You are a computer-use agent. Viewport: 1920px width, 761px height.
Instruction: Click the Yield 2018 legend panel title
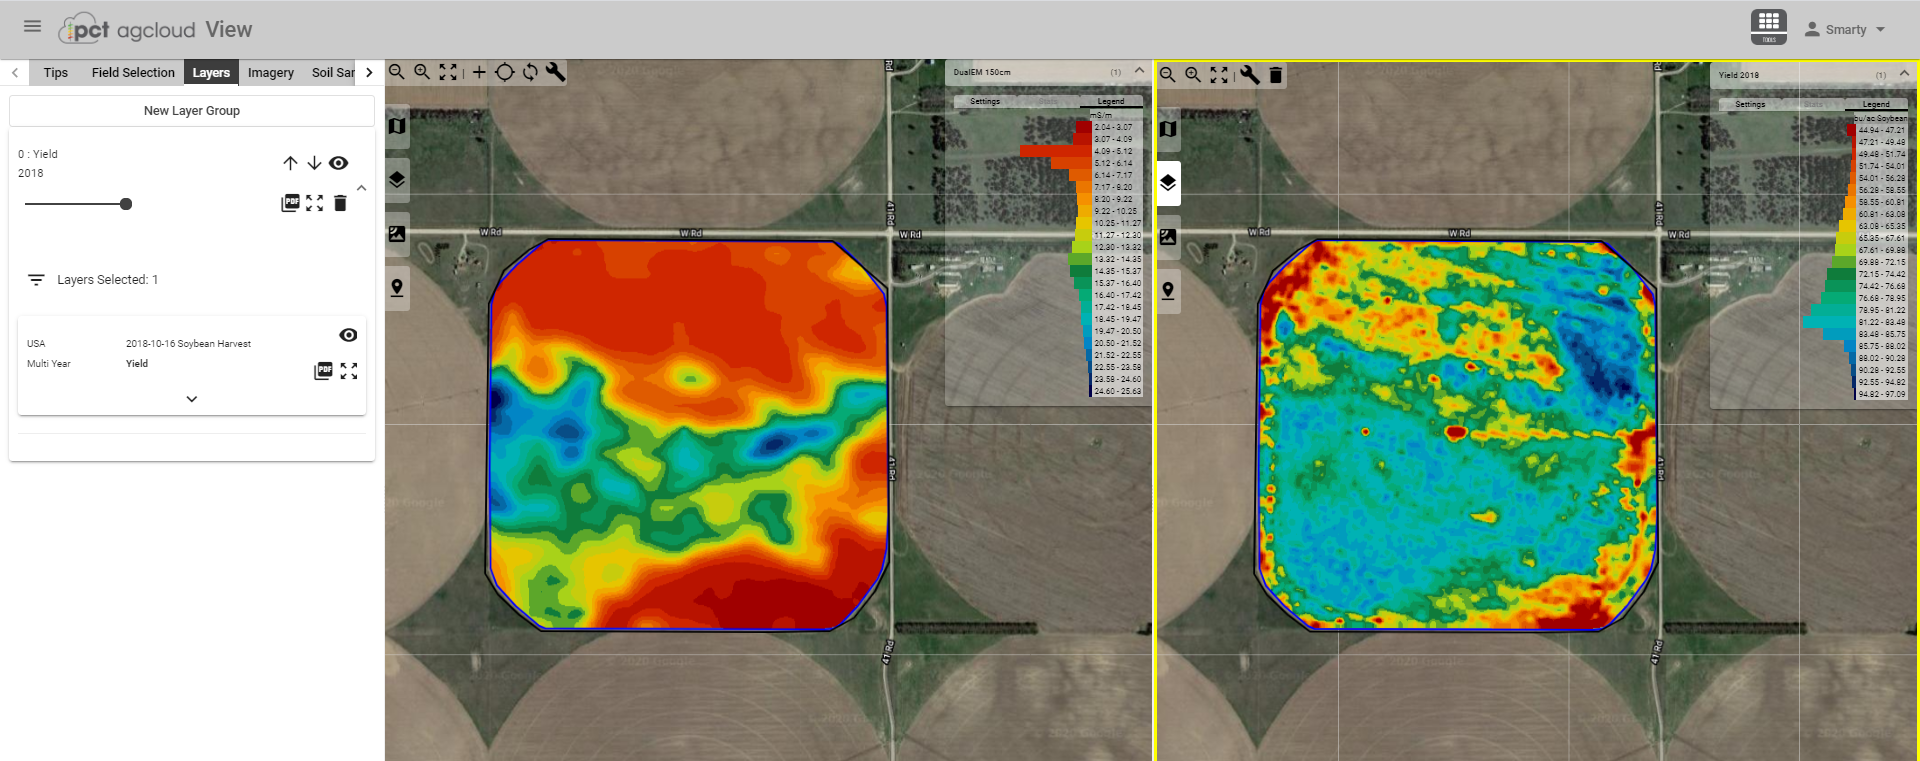pos(1739,75)
